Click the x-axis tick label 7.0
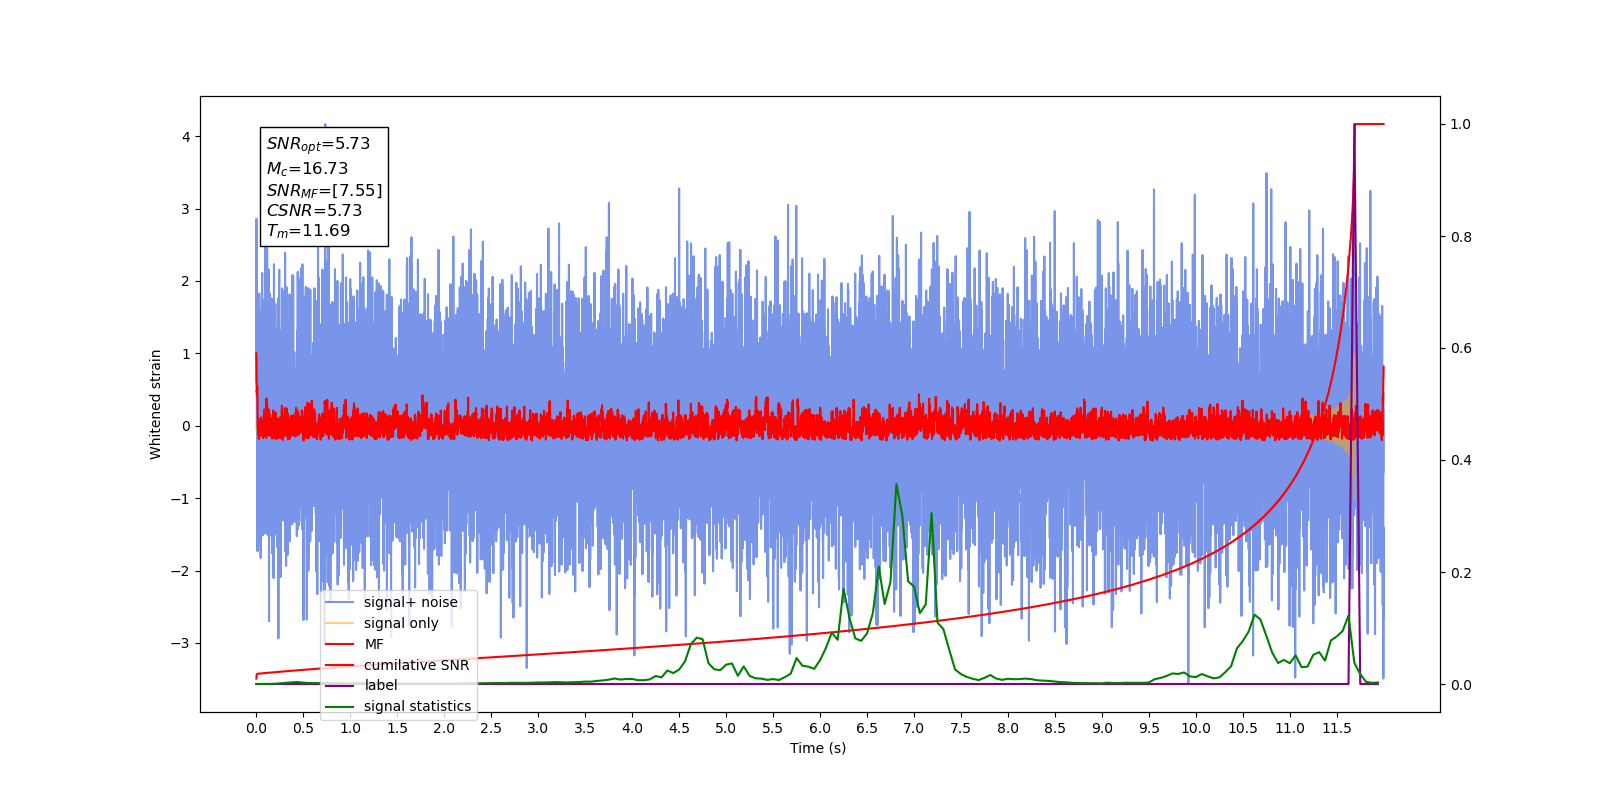Viewport: 1600px width, 800px height. [x=914, y=728]
